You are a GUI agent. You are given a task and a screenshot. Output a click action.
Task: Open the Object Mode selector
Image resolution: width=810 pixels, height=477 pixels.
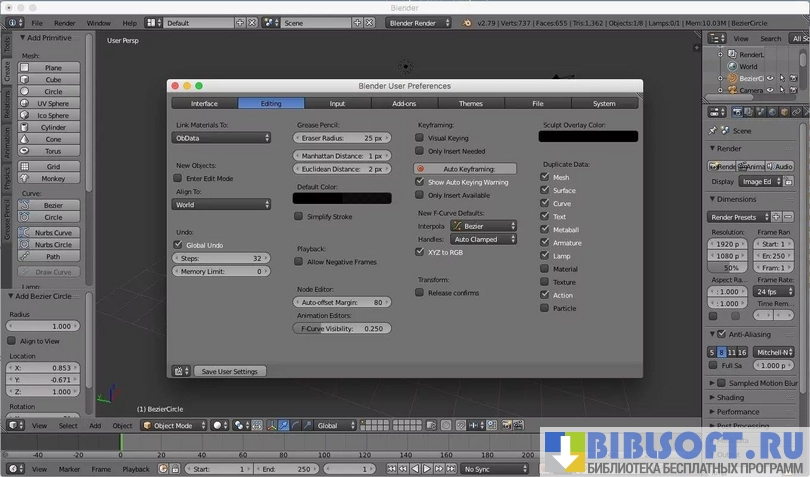[174, 425]
